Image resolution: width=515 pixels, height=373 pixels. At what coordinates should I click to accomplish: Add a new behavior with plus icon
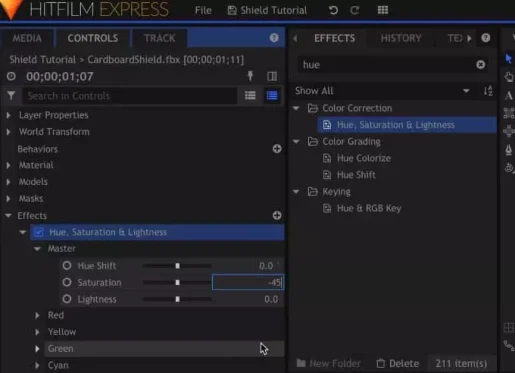click(x=277, y=149)
